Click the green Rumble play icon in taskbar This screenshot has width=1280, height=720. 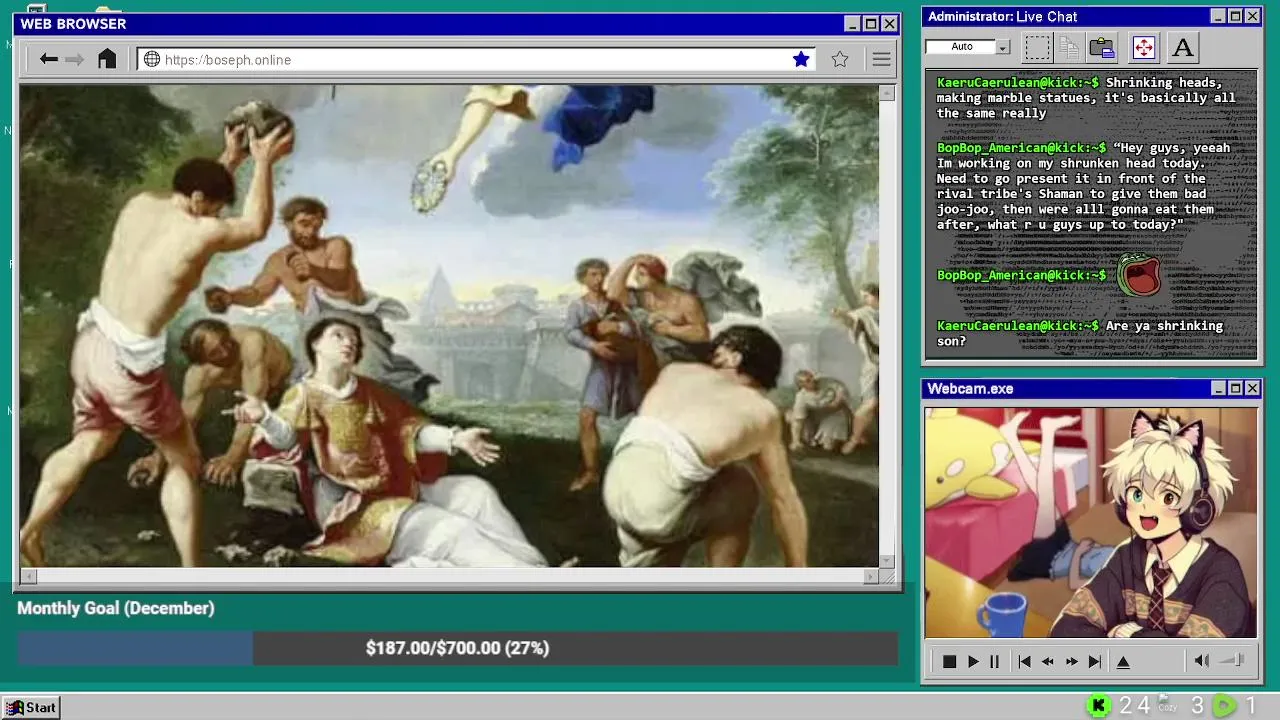coord(1224,706)
